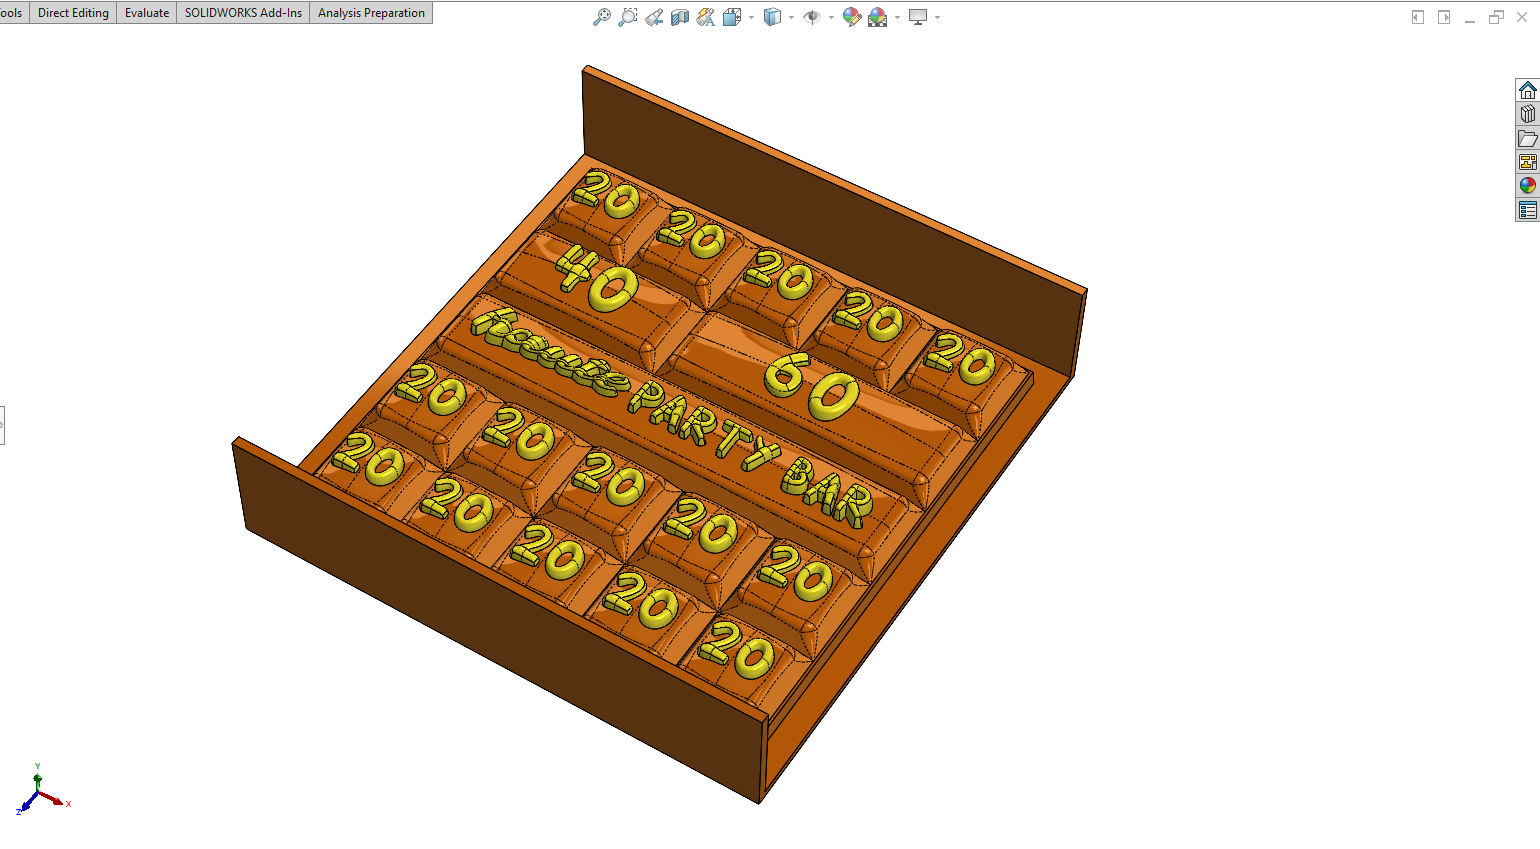Viewport: 1540px width, 849px height.
Task: Open the Display Style dropdown arrow
Action: [791, 18]
